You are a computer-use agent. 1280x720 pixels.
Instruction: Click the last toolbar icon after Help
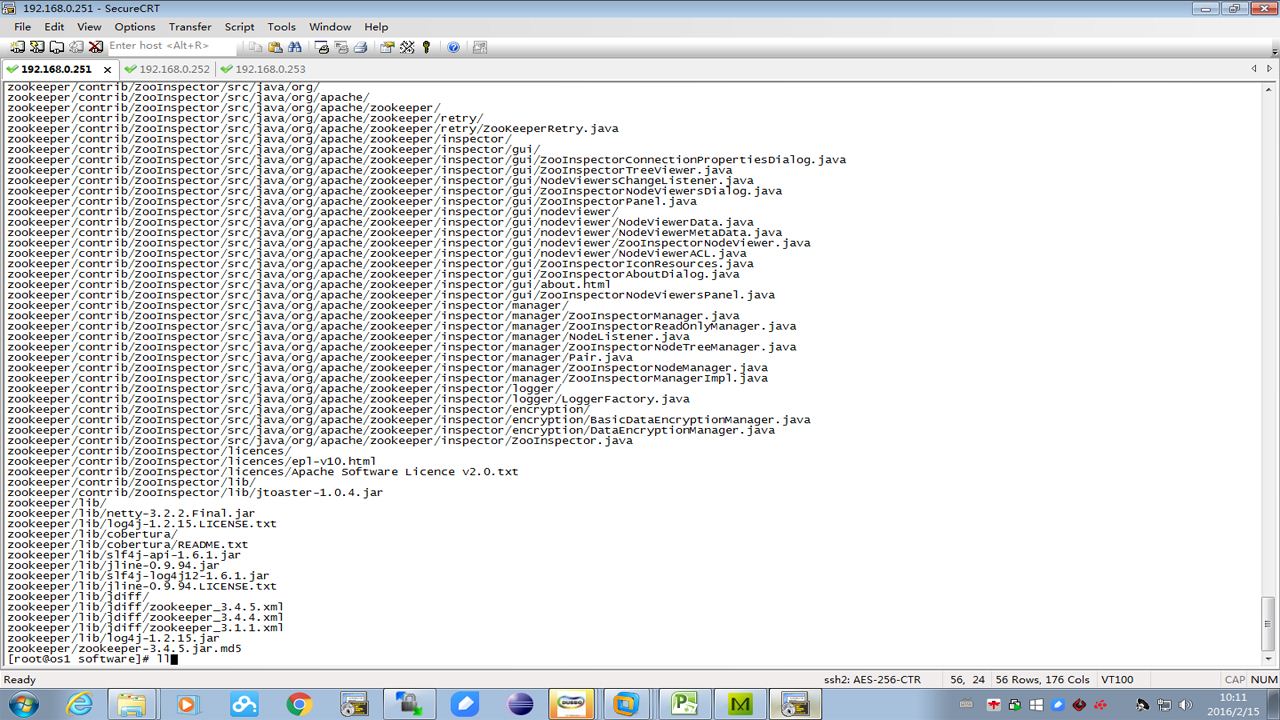coord(480,47)
